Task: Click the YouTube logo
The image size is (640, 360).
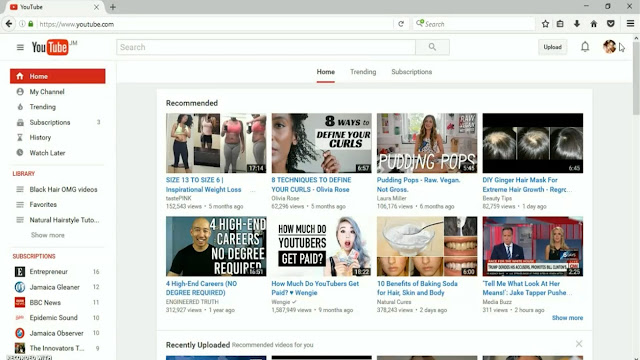Action: 50,47
